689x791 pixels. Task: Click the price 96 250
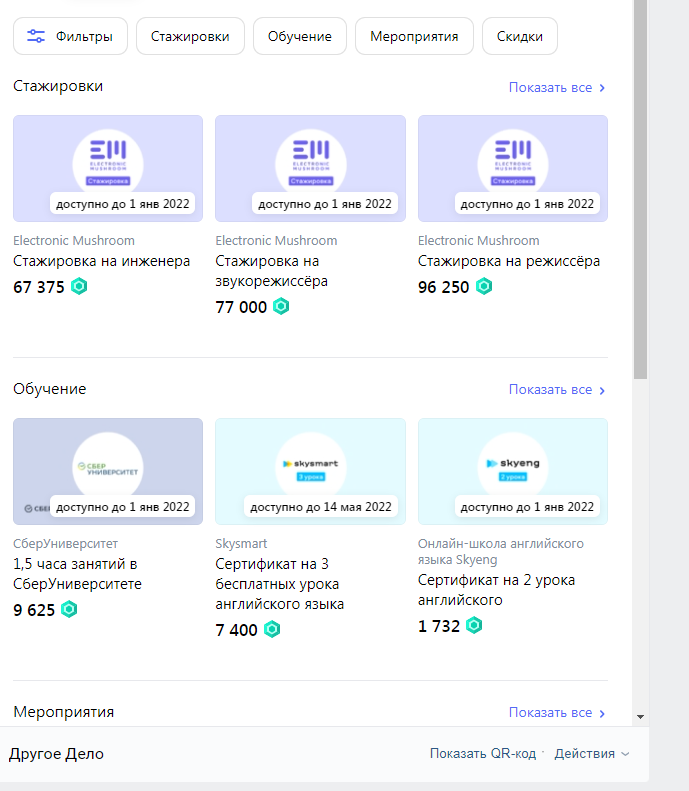coord(443,287)
